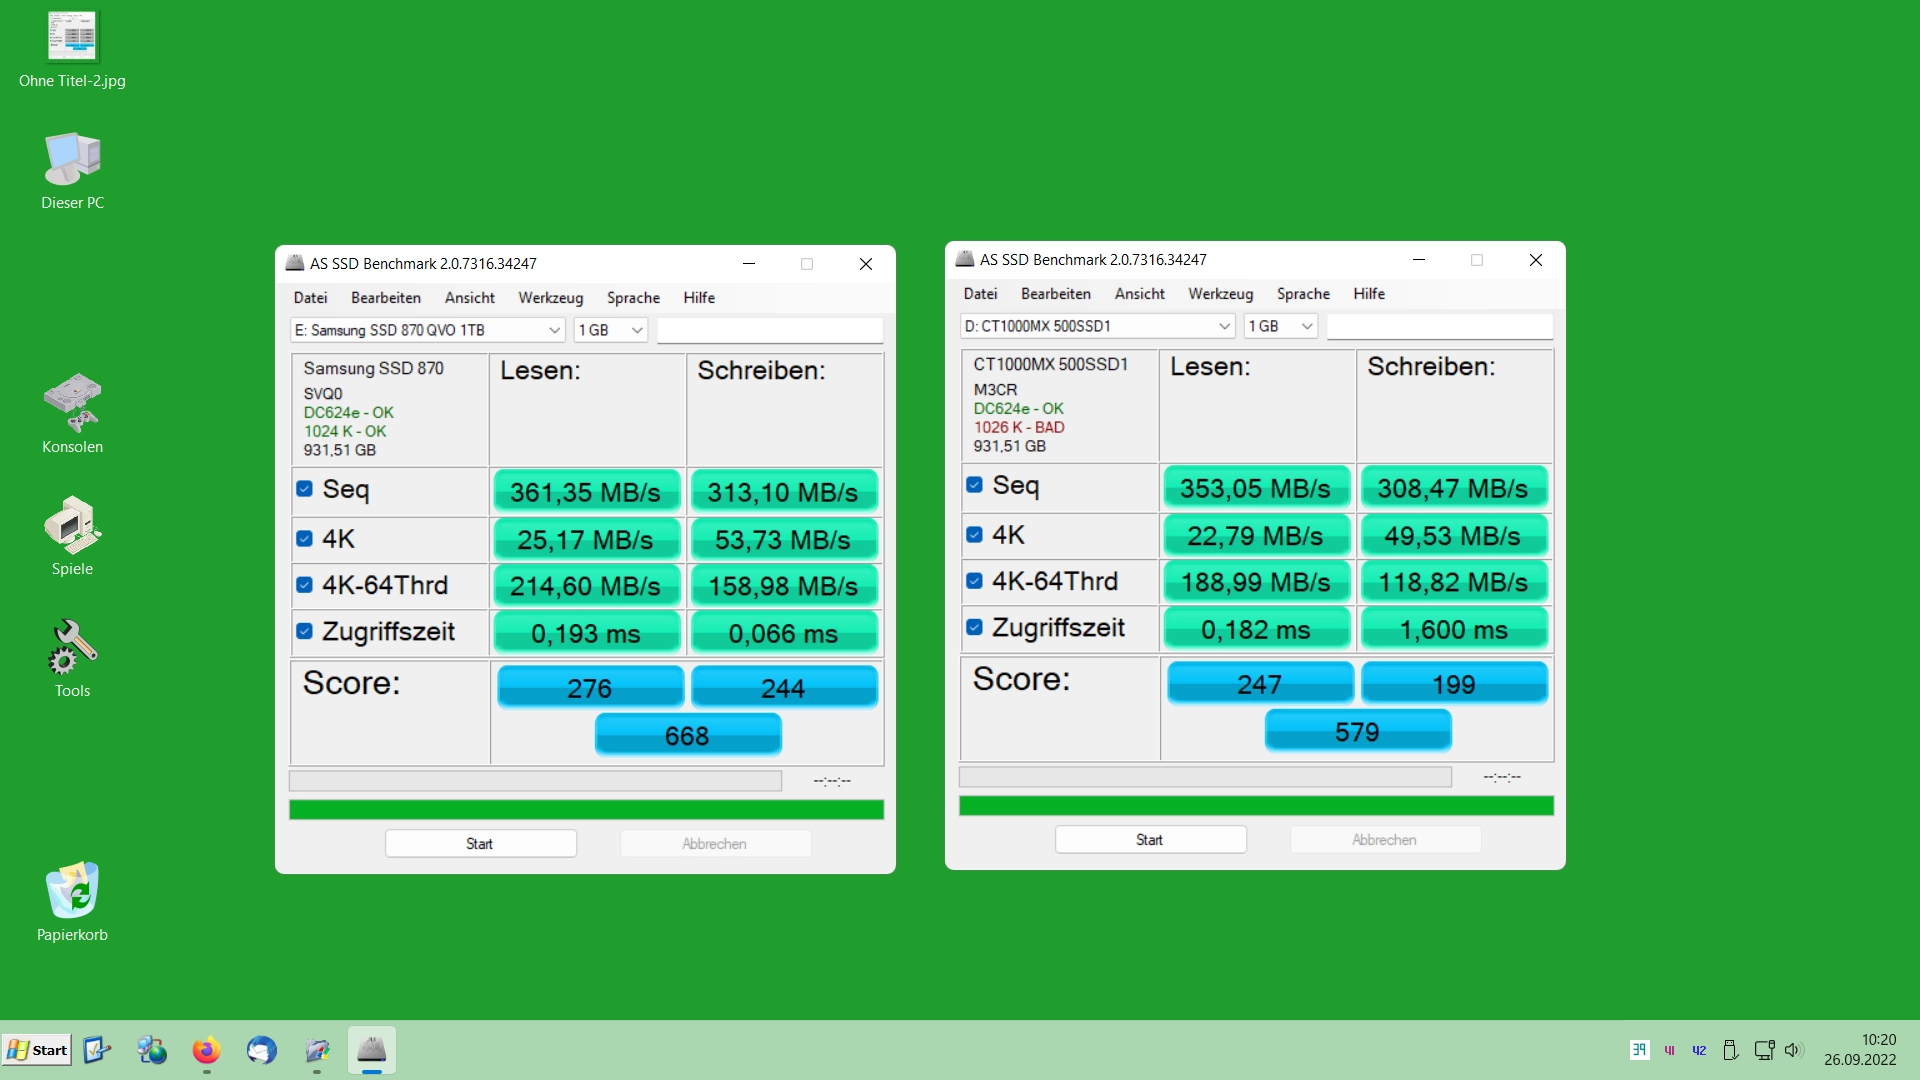
Task: Open the Thunderbird taskbar icon
Action: click(x=261, y=1050)
